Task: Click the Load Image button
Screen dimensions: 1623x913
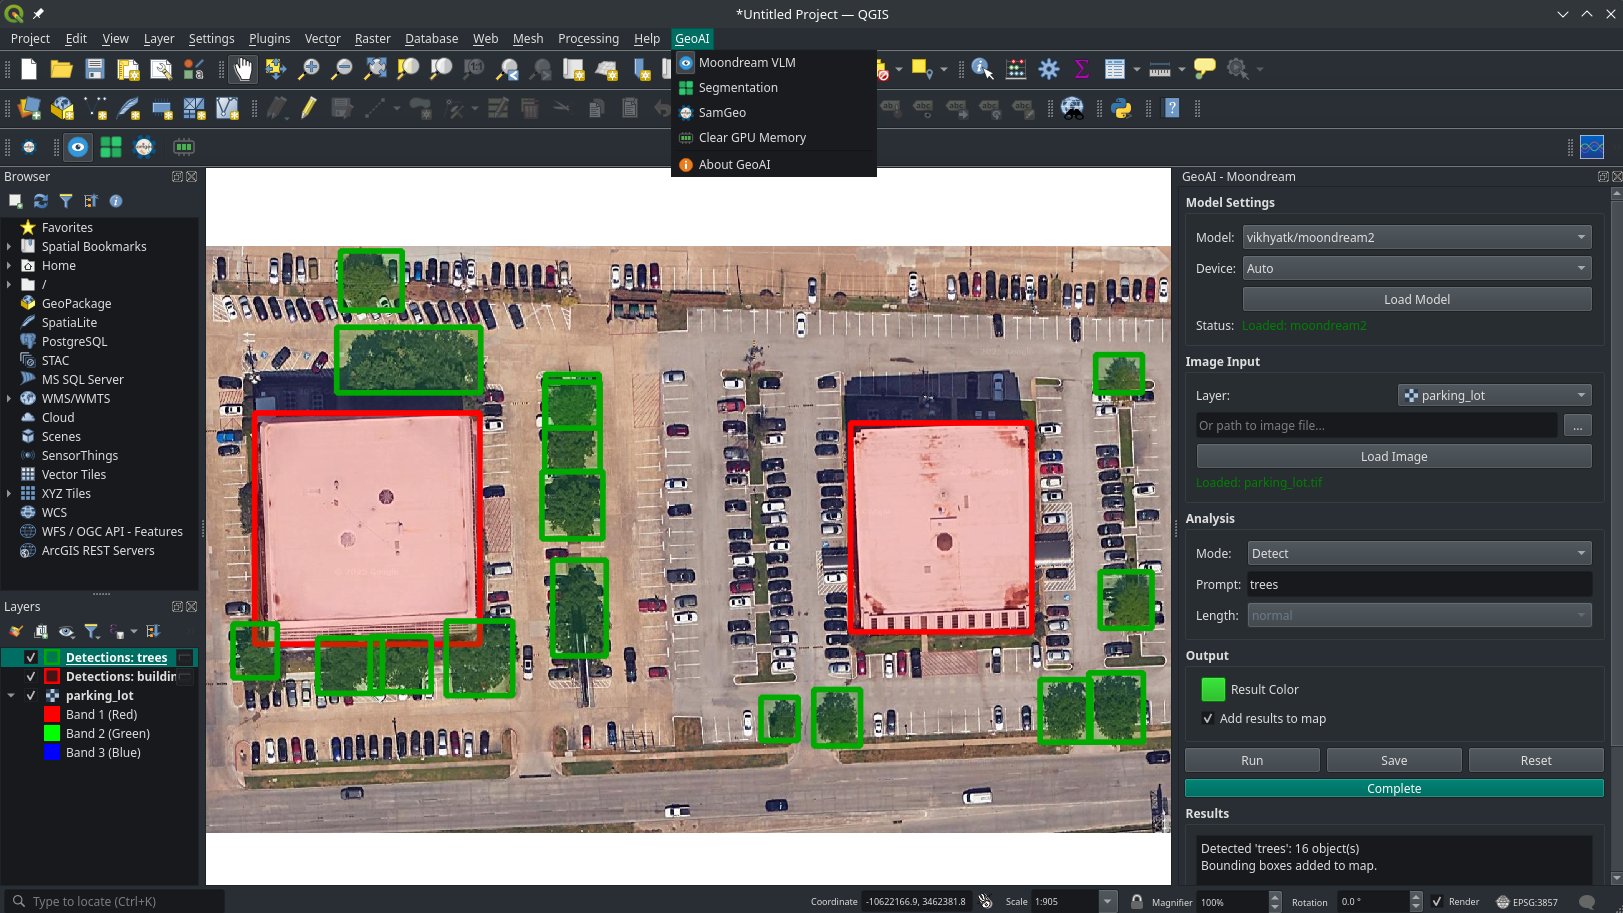Action: [x=1393, y=457]
